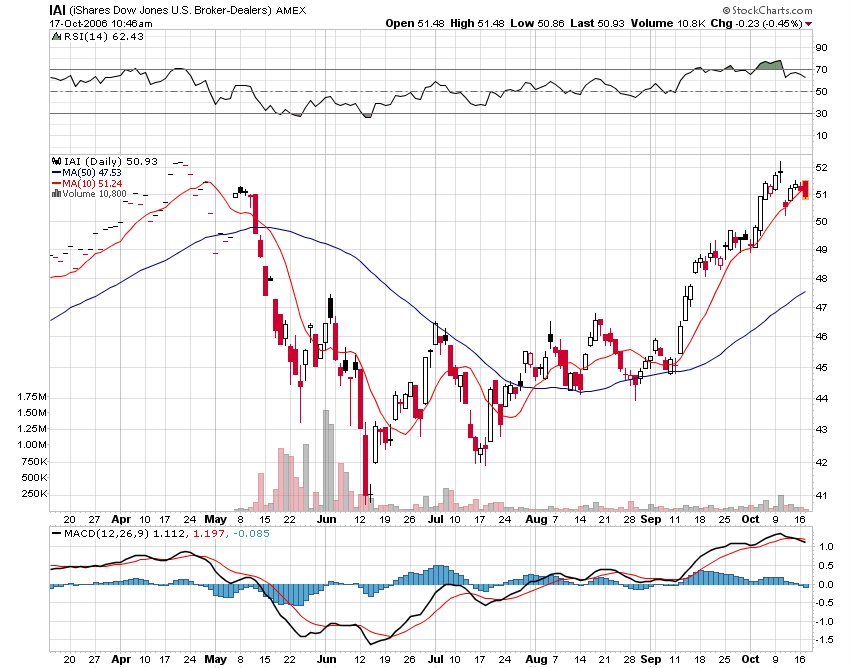Image resolution: width=850 pixels, height=668 pixels.
Task: Click the 30 level on the RSI axis
Action: [x=821, y=114]
